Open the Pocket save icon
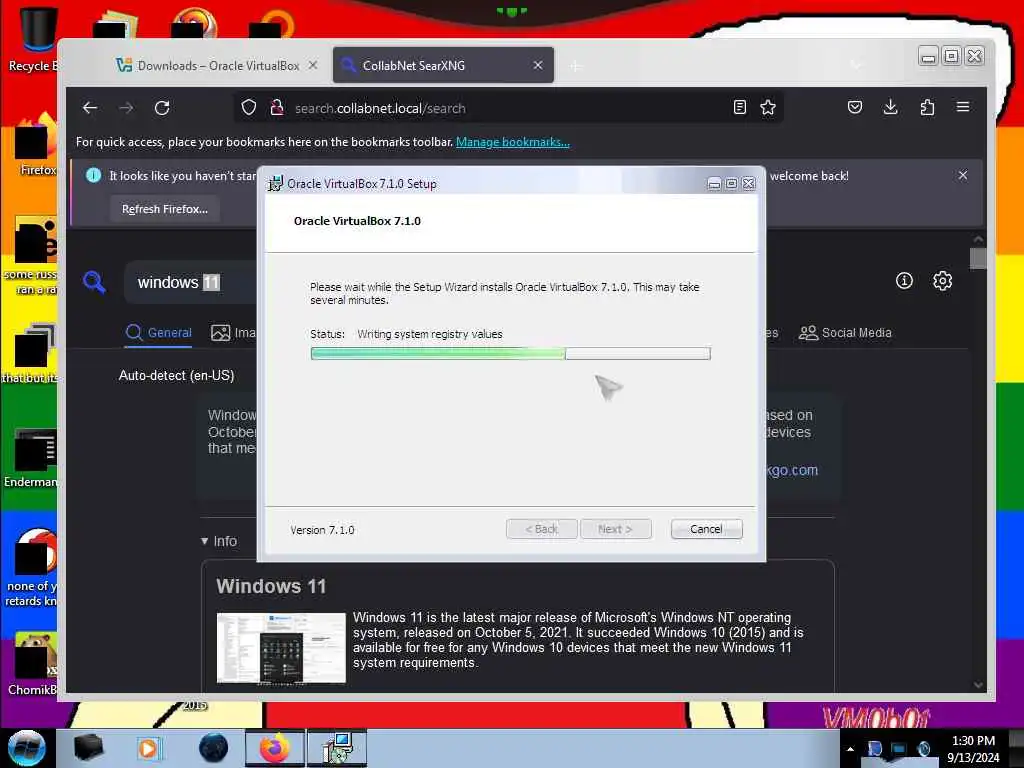 [855, 108]
